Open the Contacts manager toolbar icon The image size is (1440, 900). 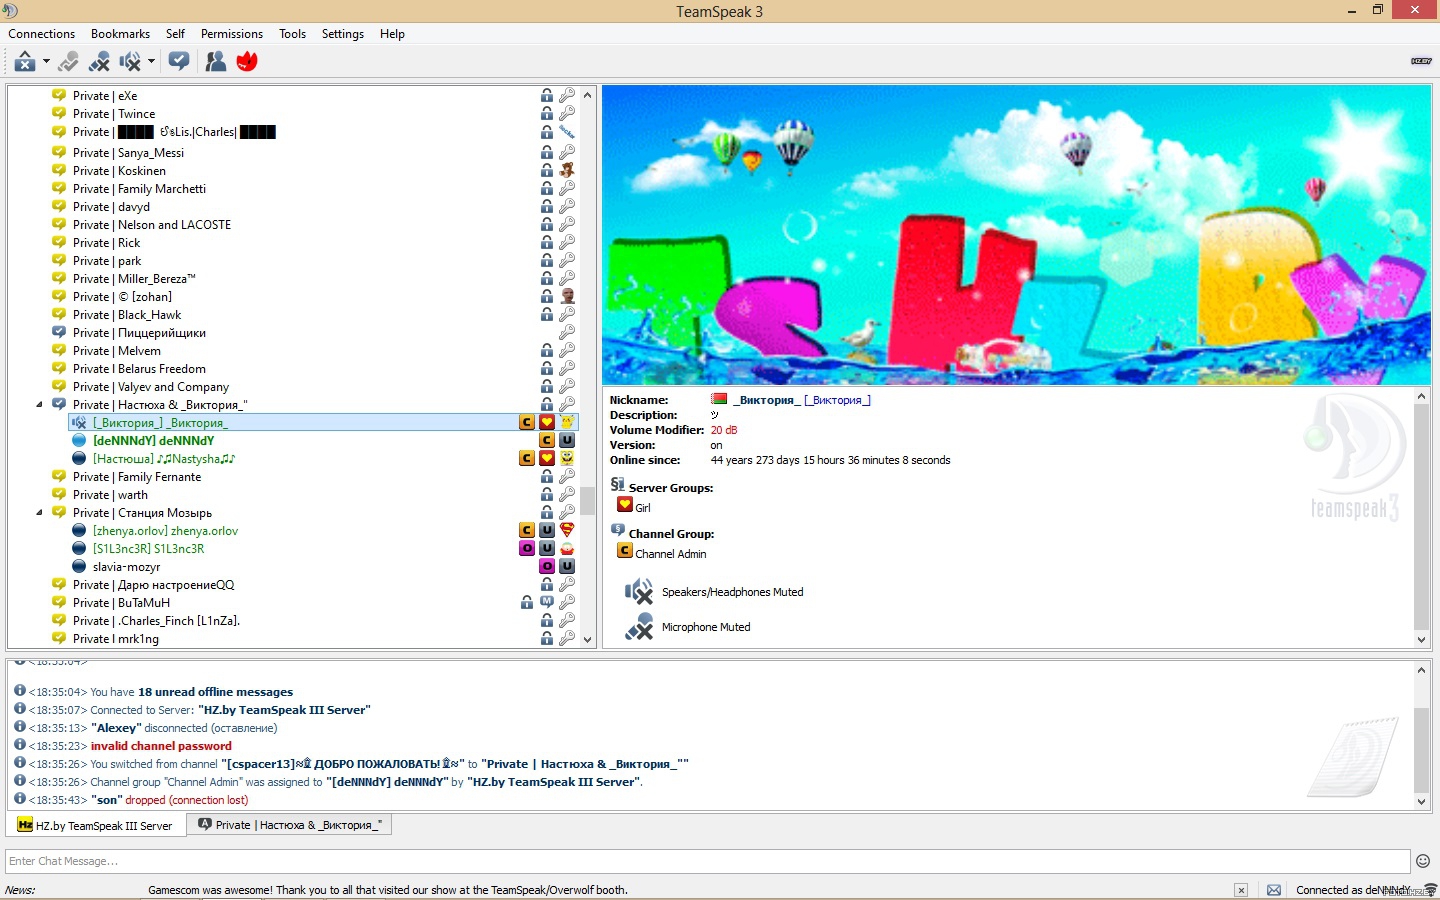point(215,62)
